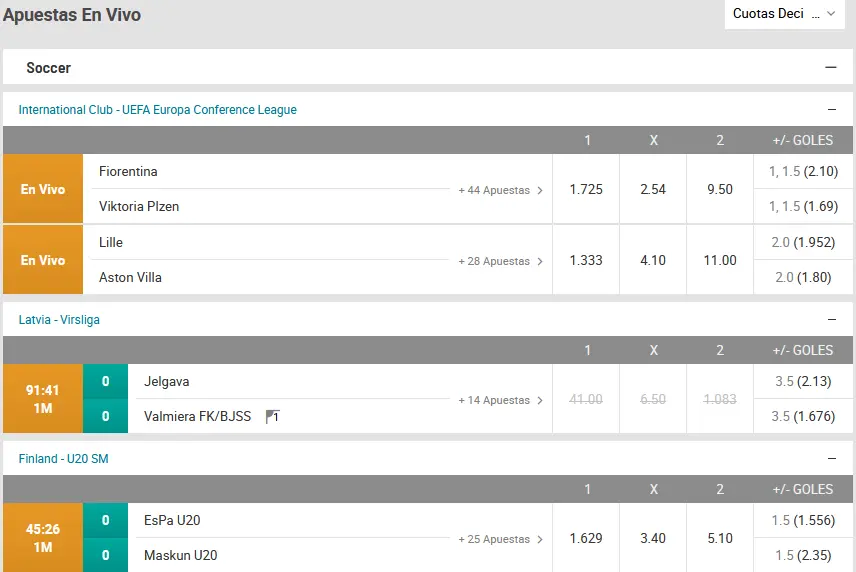Open the Finland - U20 SM league link
The width and height of the screenshot is (856, 572).
[x=63, y=459]
